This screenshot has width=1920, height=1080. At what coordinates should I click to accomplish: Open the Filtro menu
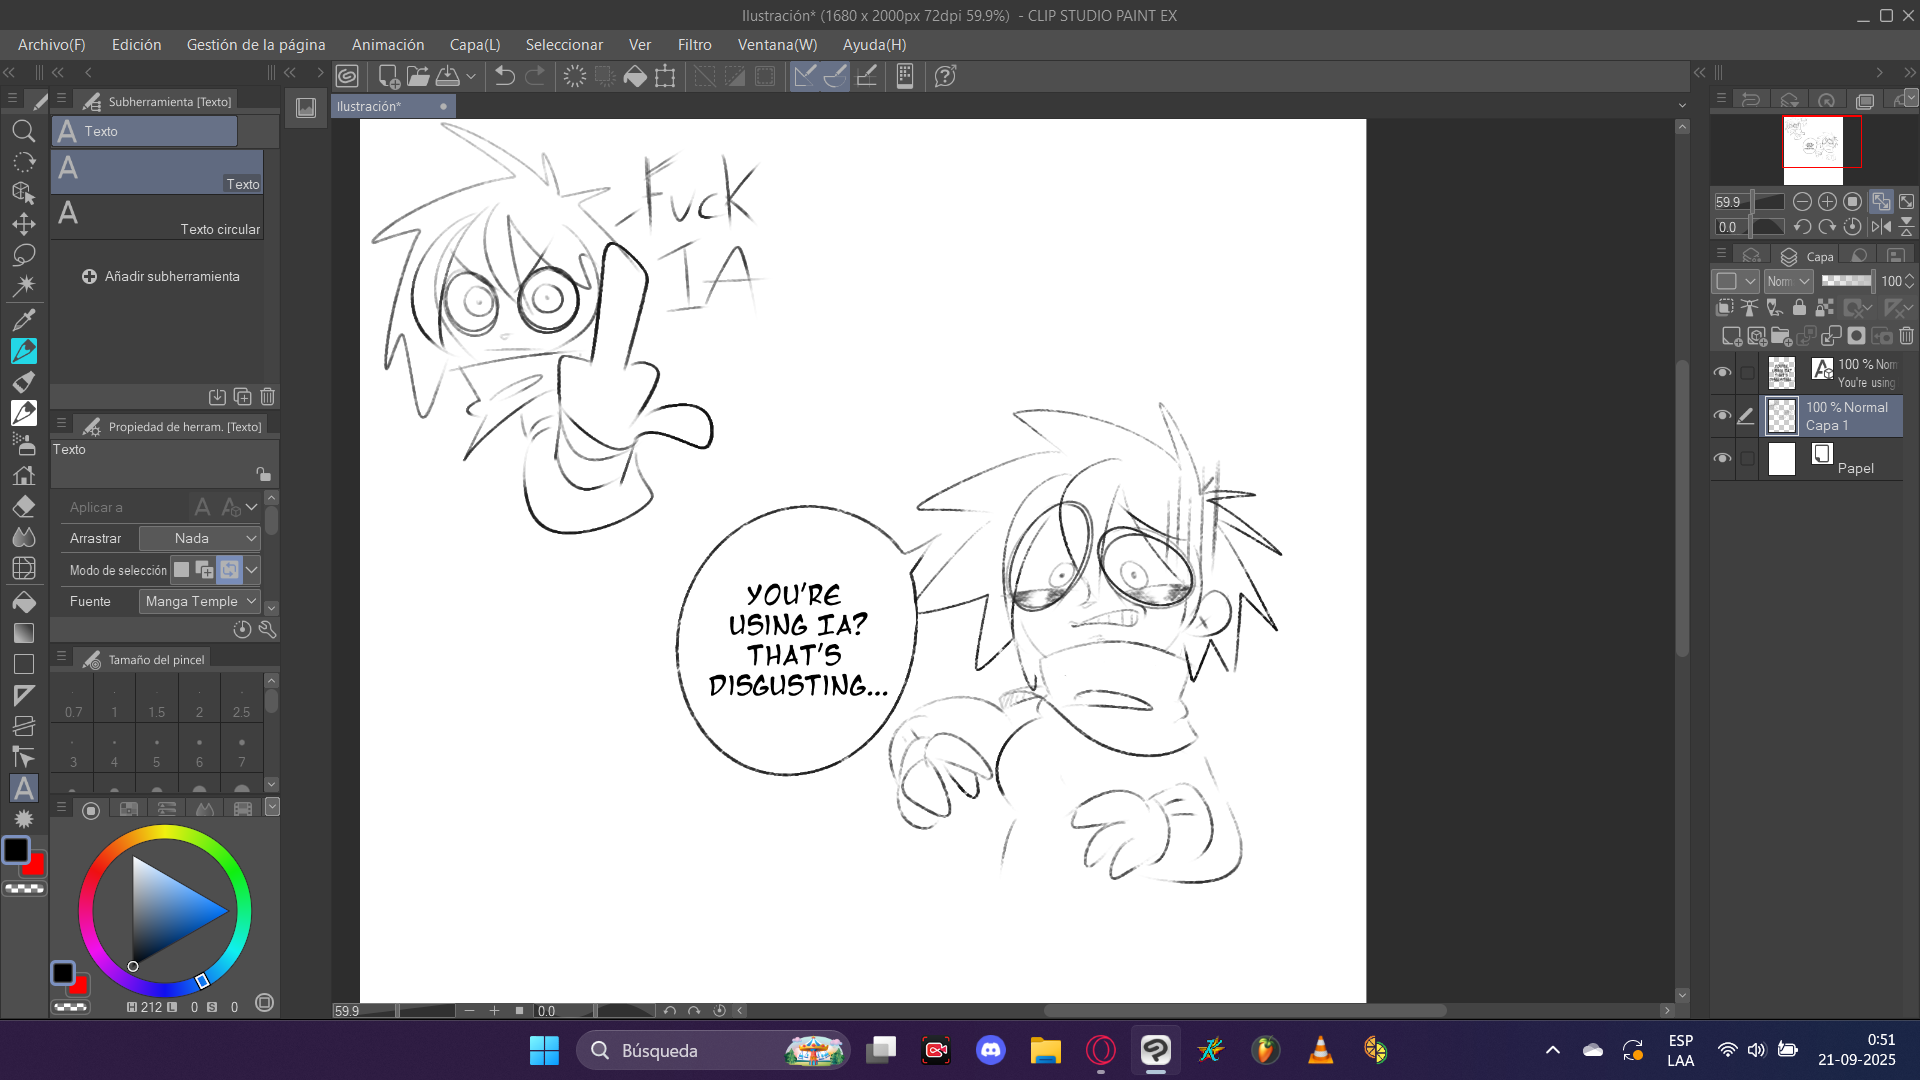coord(694,45)
